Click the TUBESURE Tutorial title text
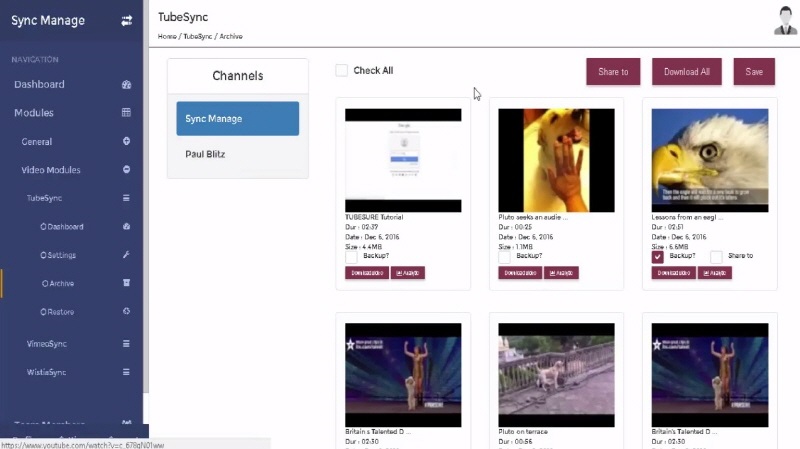800x449 pixels. 374,217
